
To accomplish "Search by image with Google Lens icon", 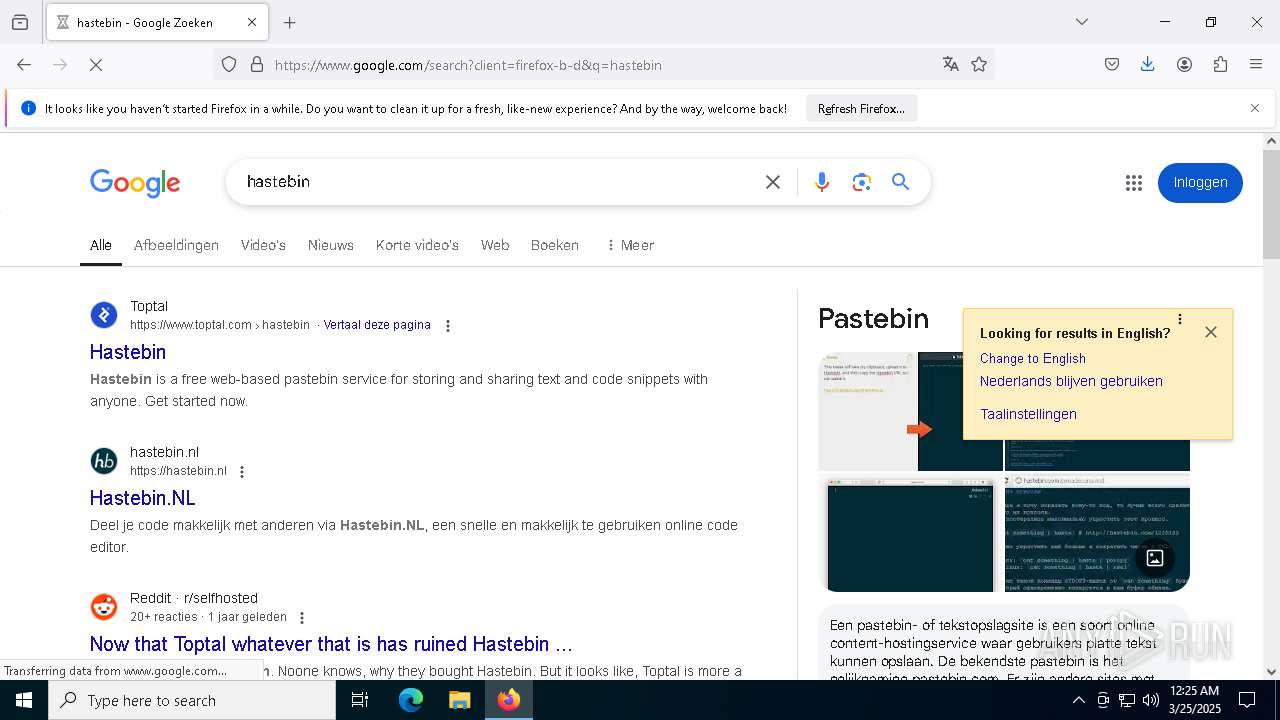I will pos(862,182).
